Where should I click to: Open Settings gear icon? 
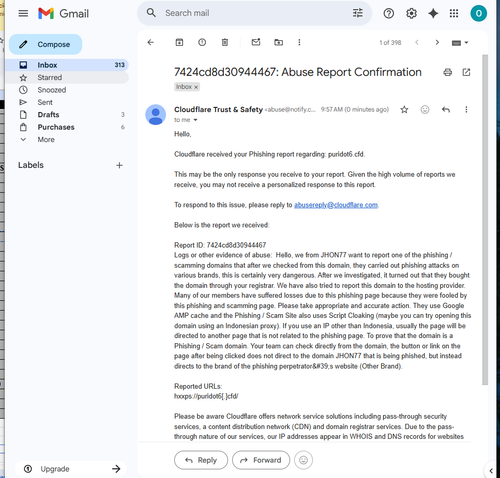[x=411, y=13]
